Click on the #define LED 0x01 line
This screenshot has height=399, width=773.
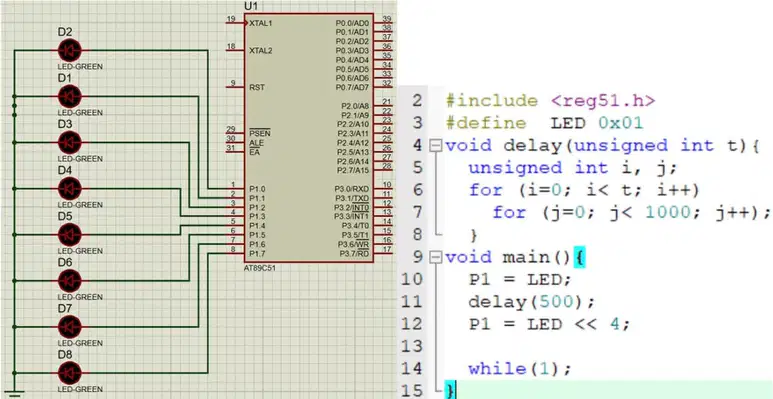click(545, 123)
